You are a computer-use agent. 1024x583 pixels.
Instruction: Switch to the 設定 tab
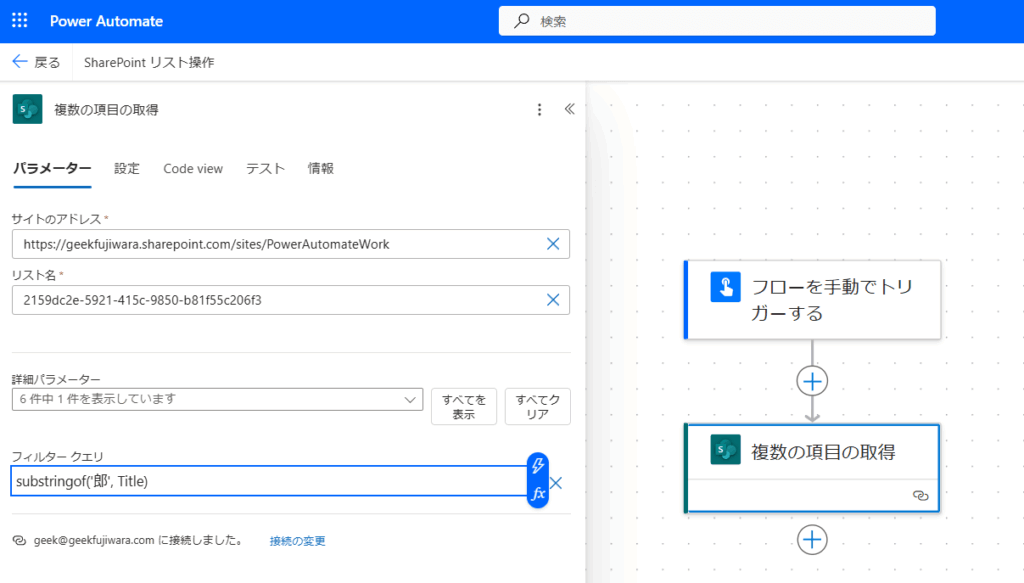127,168
